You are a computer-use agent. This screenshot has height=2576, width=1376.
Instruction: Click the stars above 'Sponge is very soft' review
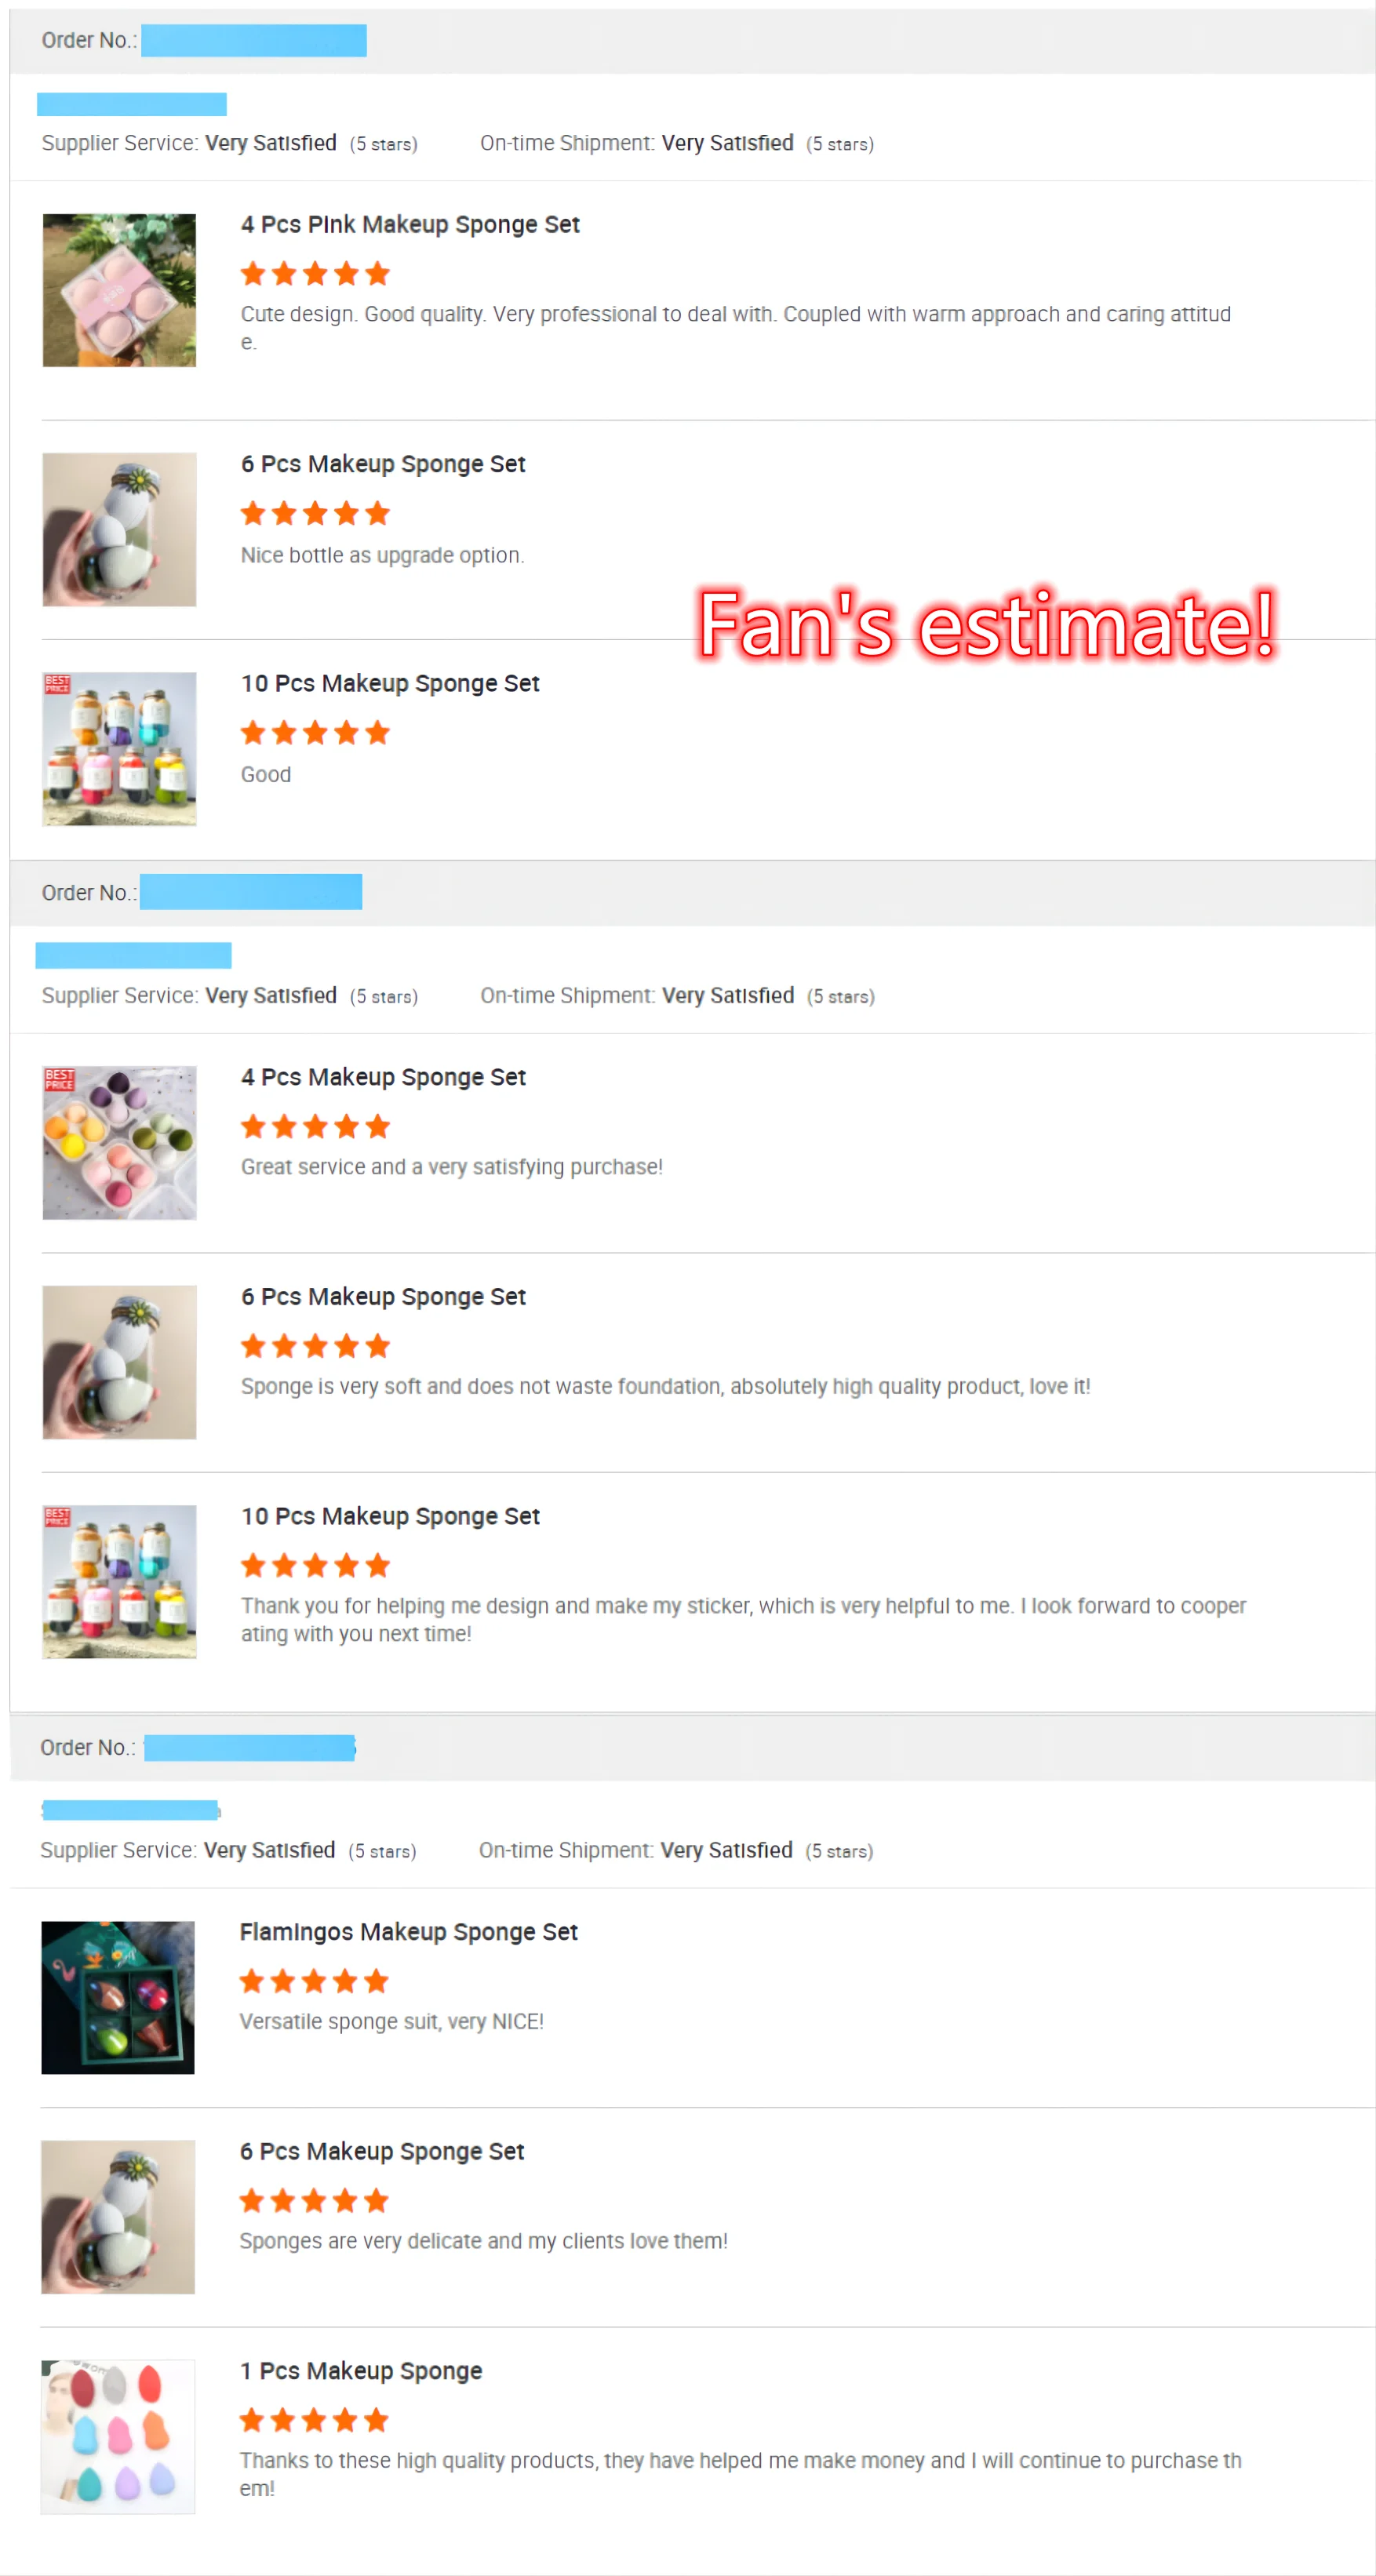[315, 1346]
